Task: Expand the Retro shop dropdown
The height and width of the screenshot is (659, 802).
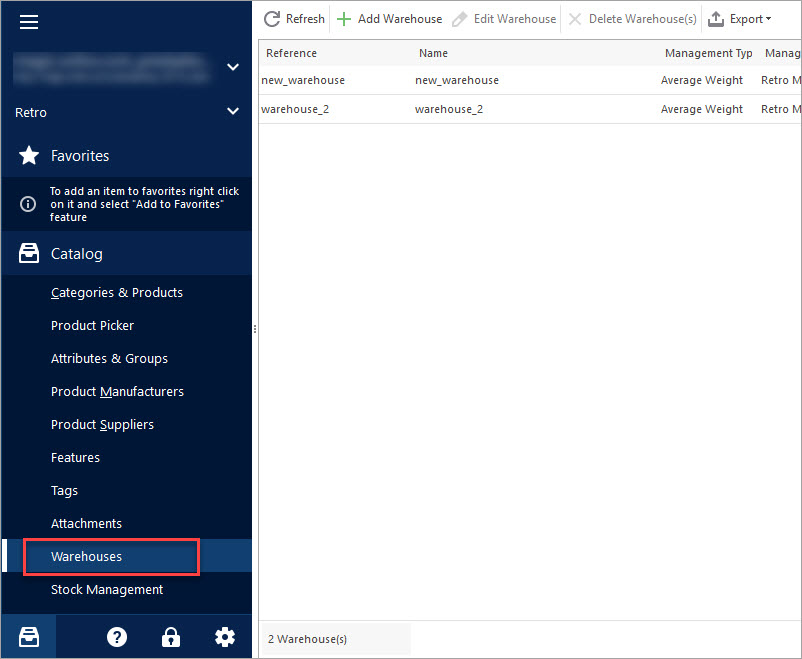Action: 233,111
